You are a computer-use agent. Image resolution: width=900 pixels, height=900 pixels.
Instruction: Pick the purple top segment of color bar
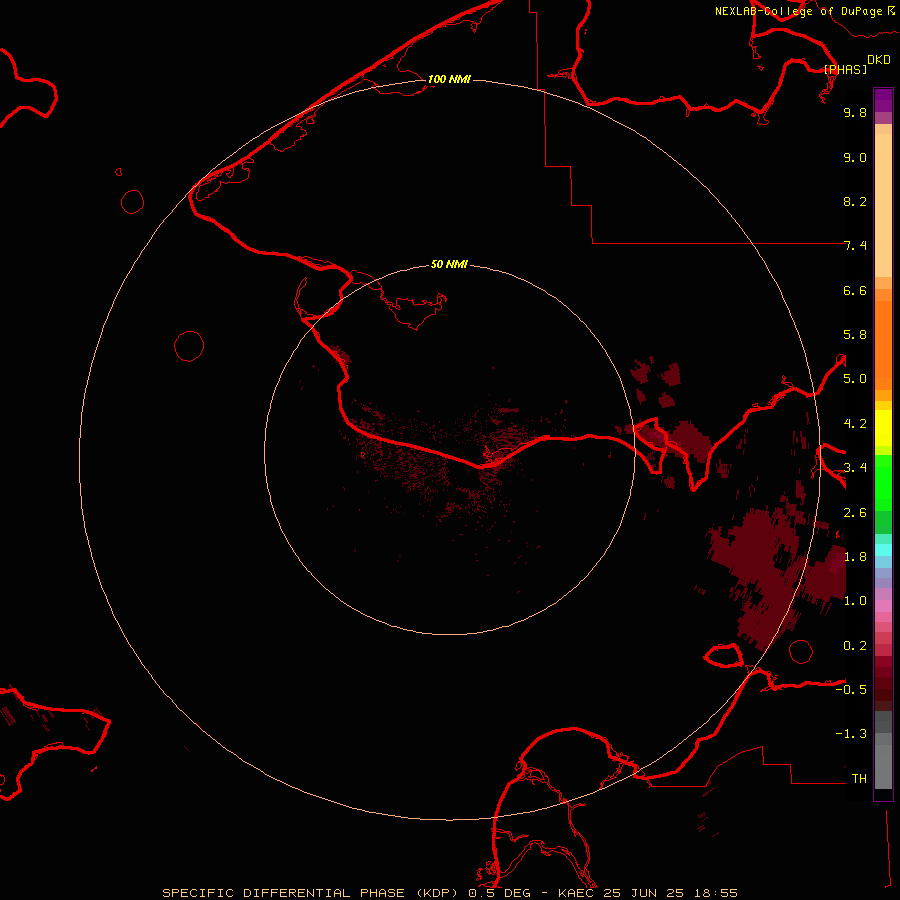tap(883, 100)
